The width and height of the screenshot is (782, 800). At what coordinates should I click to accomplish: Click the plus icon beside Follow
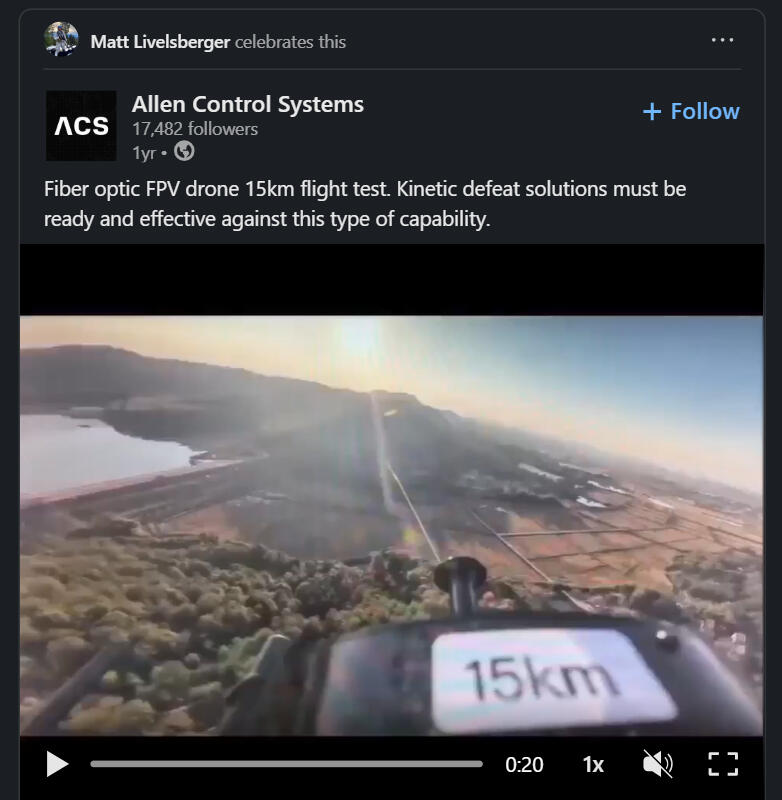point(652,111)
